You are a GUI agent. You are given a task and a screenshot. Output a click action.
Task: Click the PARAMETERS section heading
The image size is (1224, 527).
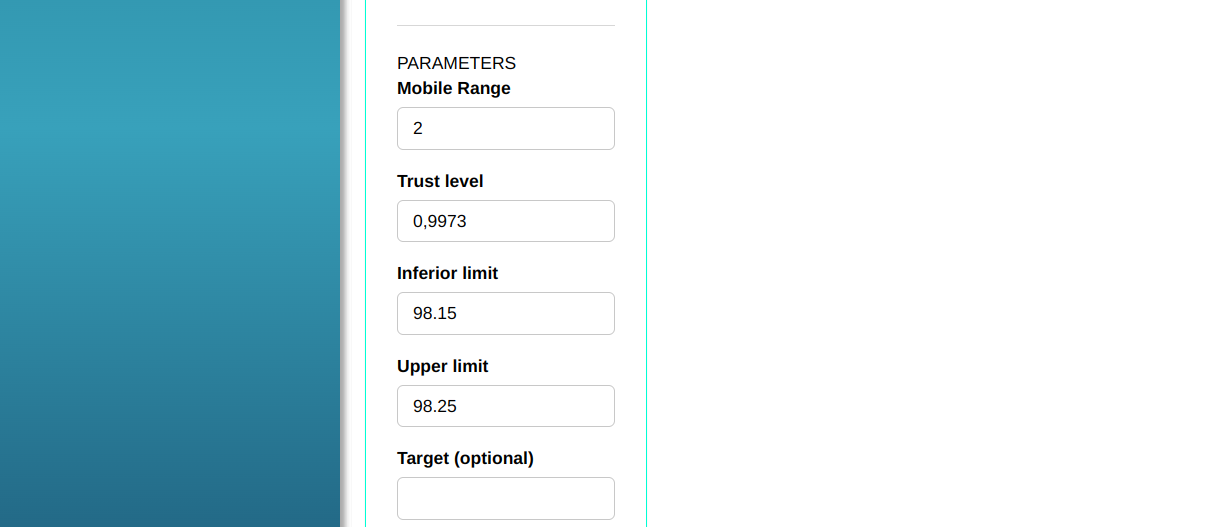pos(456,63)
